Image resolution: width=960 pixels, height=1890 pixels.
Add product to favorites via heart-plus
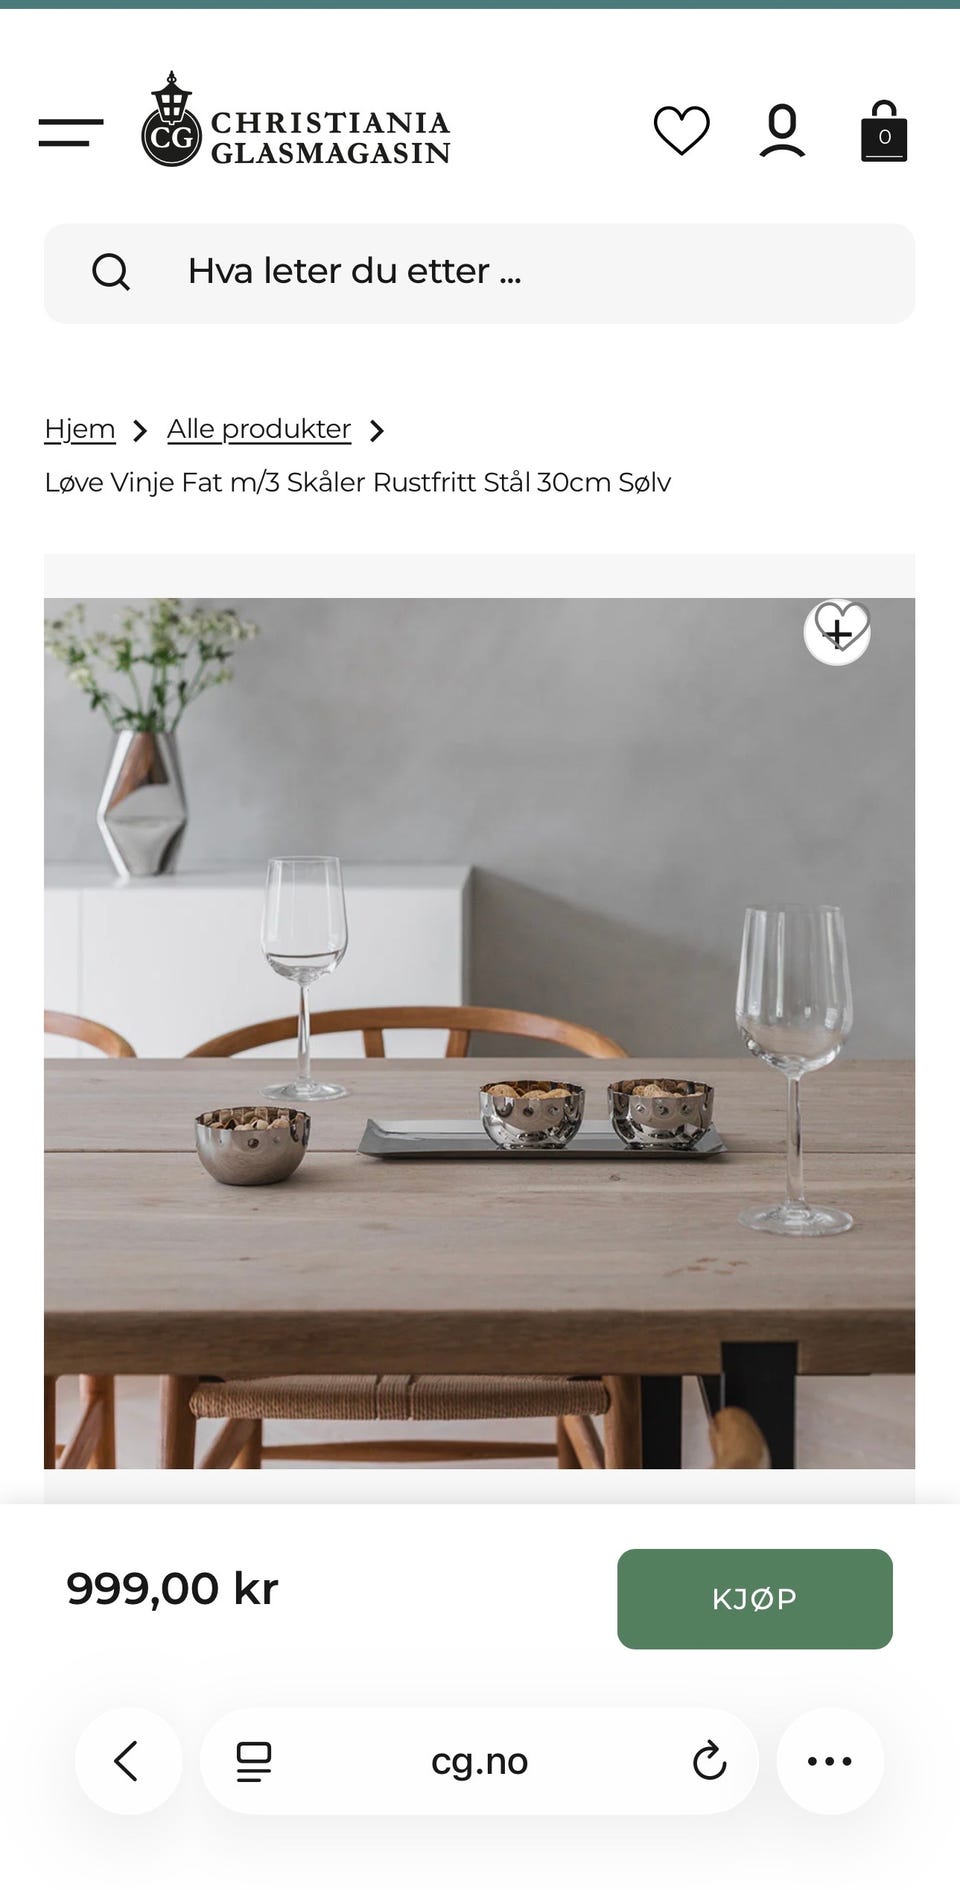point(838,632)
